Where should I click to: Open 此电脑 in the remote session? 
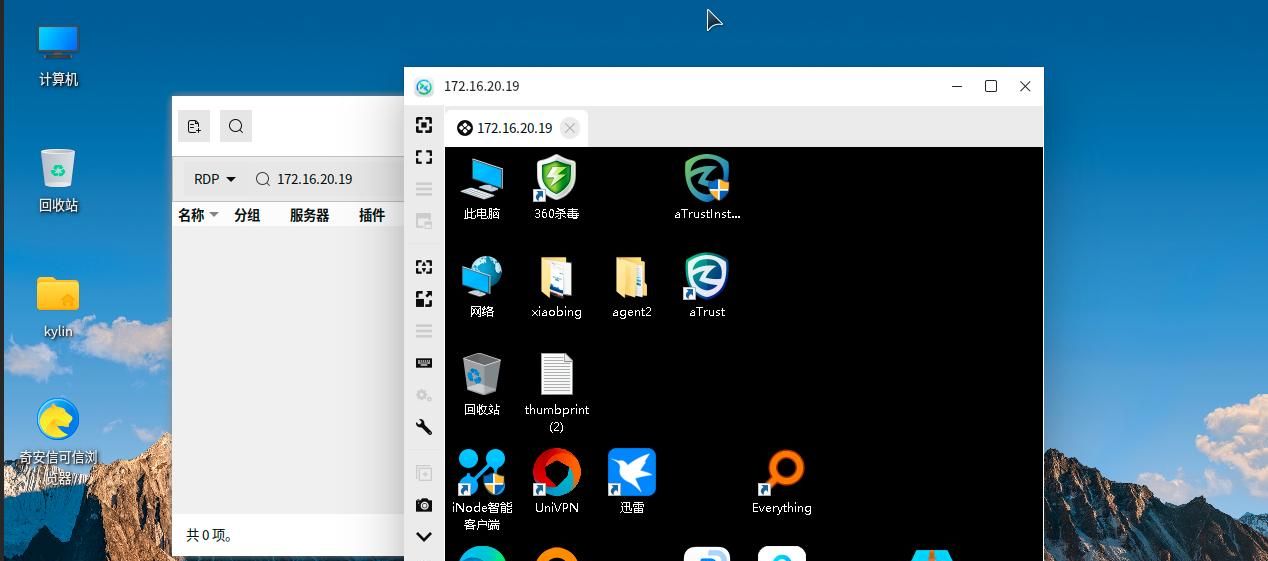click(x=482, y=188)
